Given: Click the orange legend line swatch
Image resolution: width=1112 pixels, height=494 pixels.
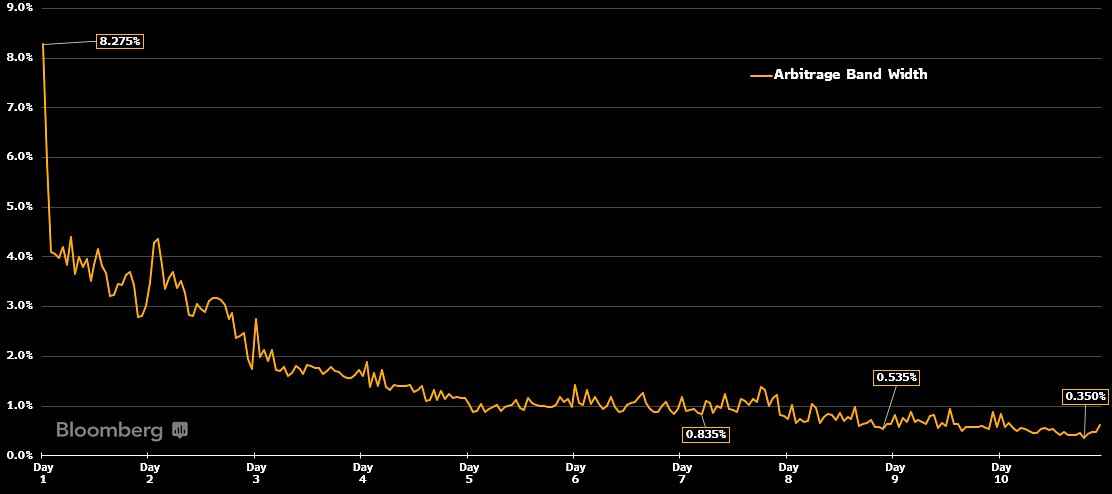Looking at the screenshot, I should point(761,75).
